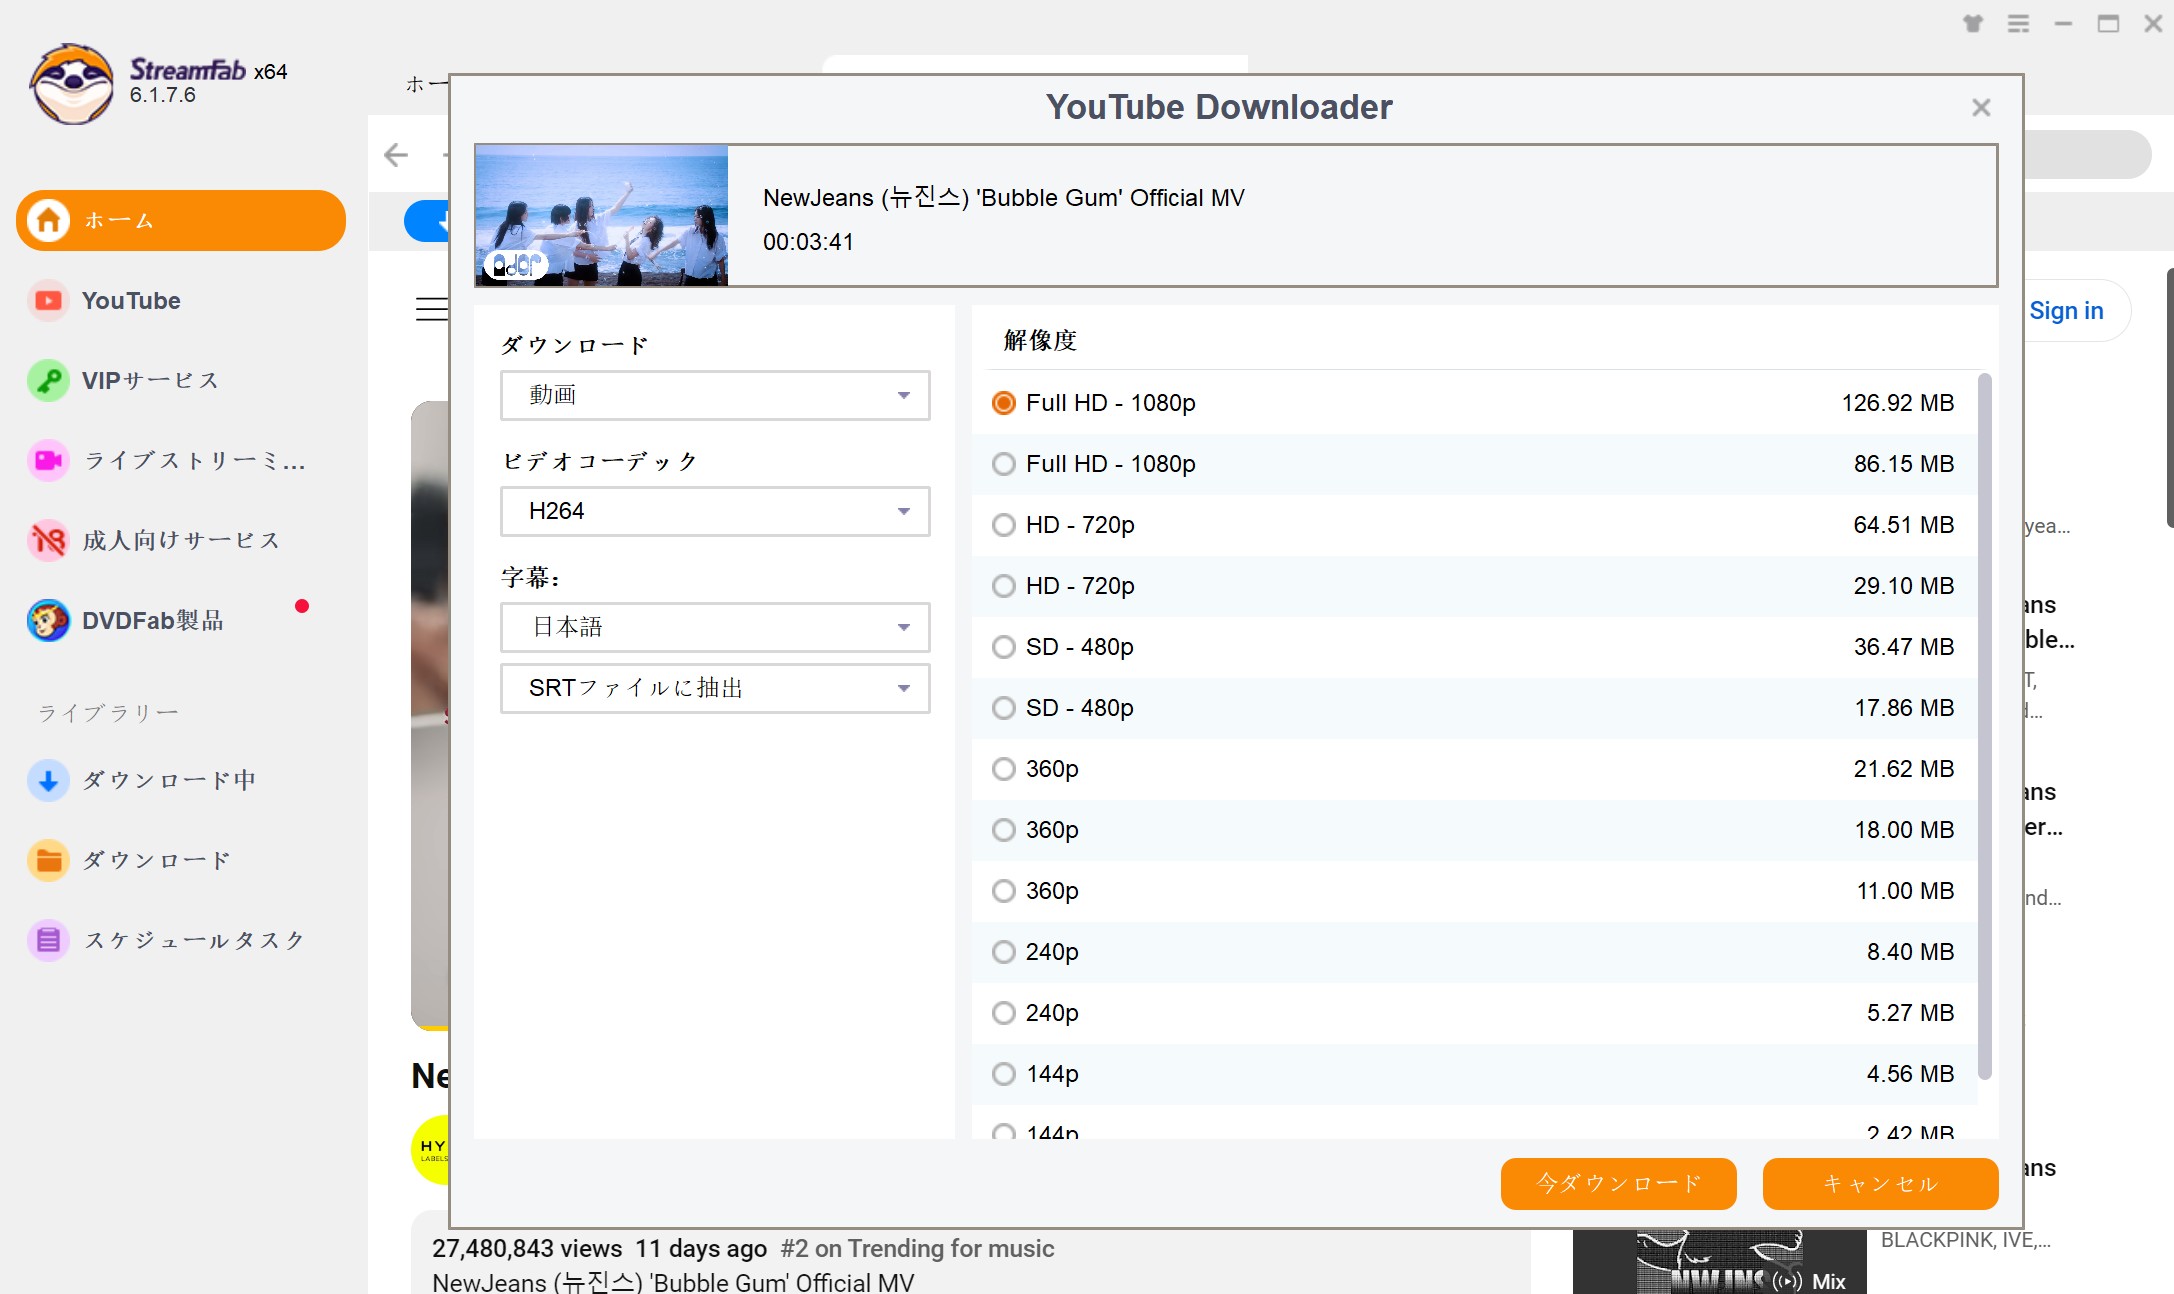Select HD 720p 64.51 MB option
2174x1294 pixels.
tap(1004, 525)
